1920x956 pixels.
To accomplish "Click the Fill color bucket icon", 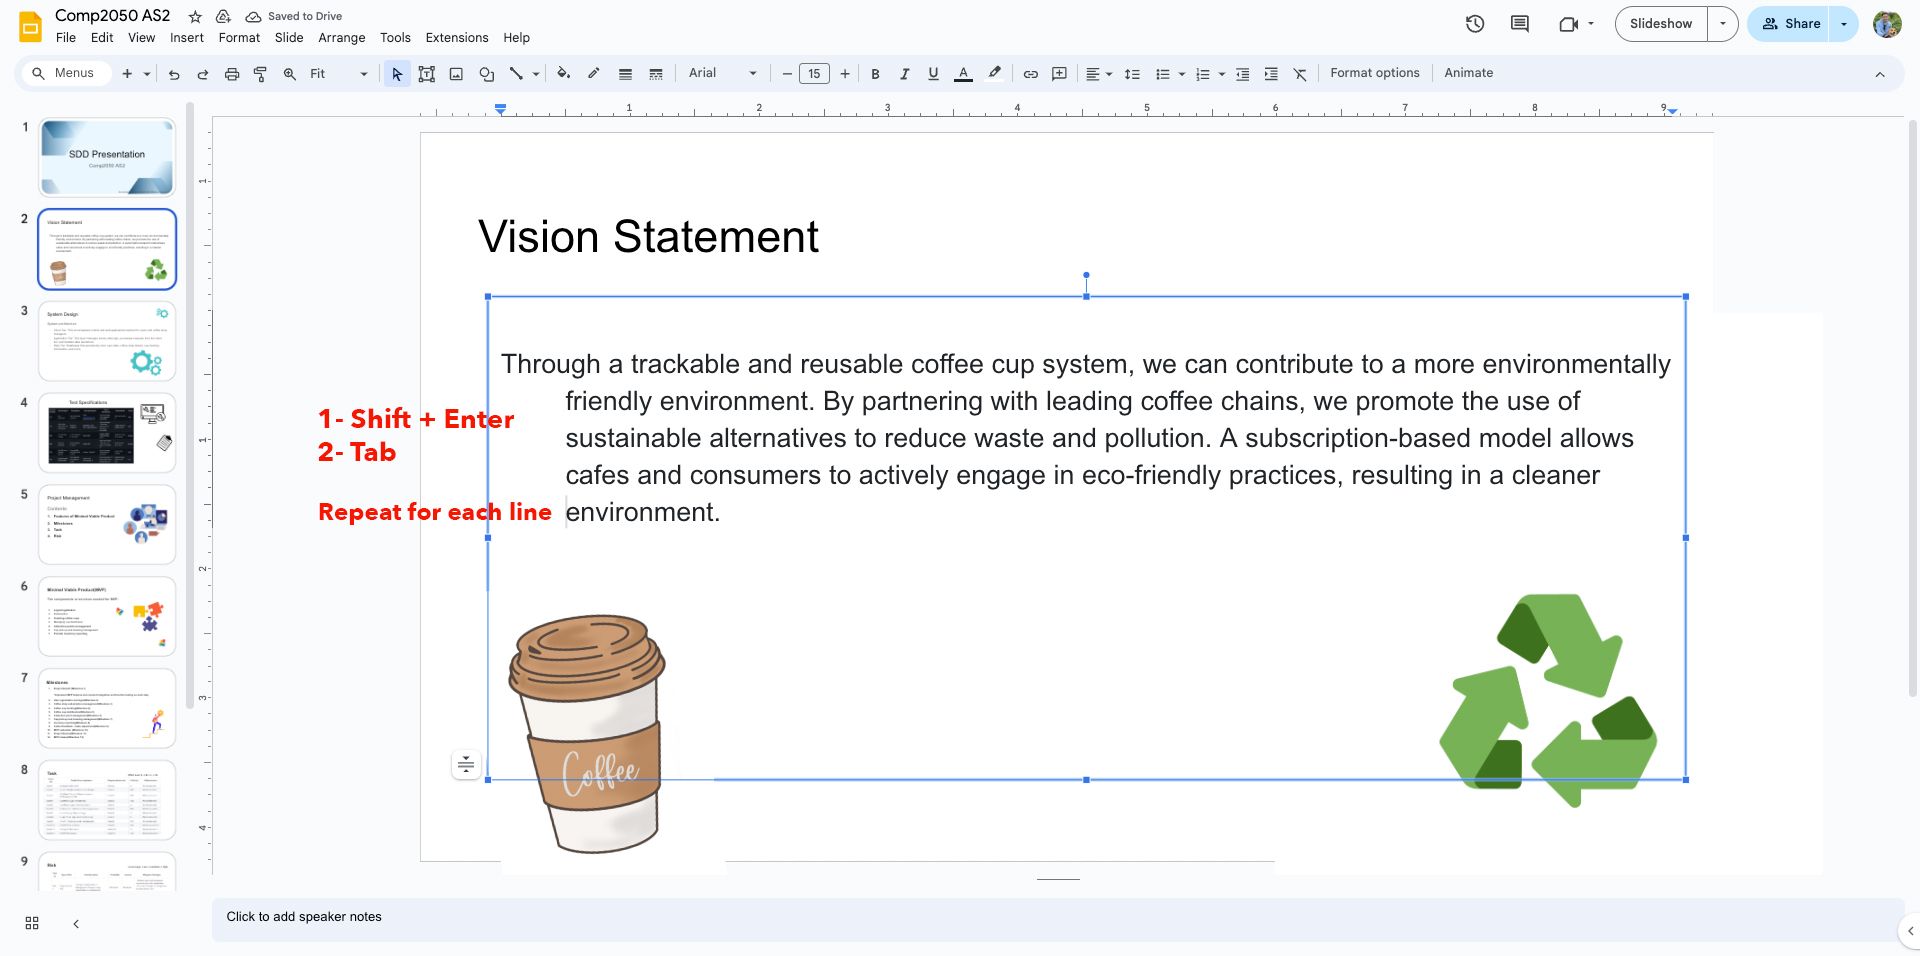I will tap(564, 74).
